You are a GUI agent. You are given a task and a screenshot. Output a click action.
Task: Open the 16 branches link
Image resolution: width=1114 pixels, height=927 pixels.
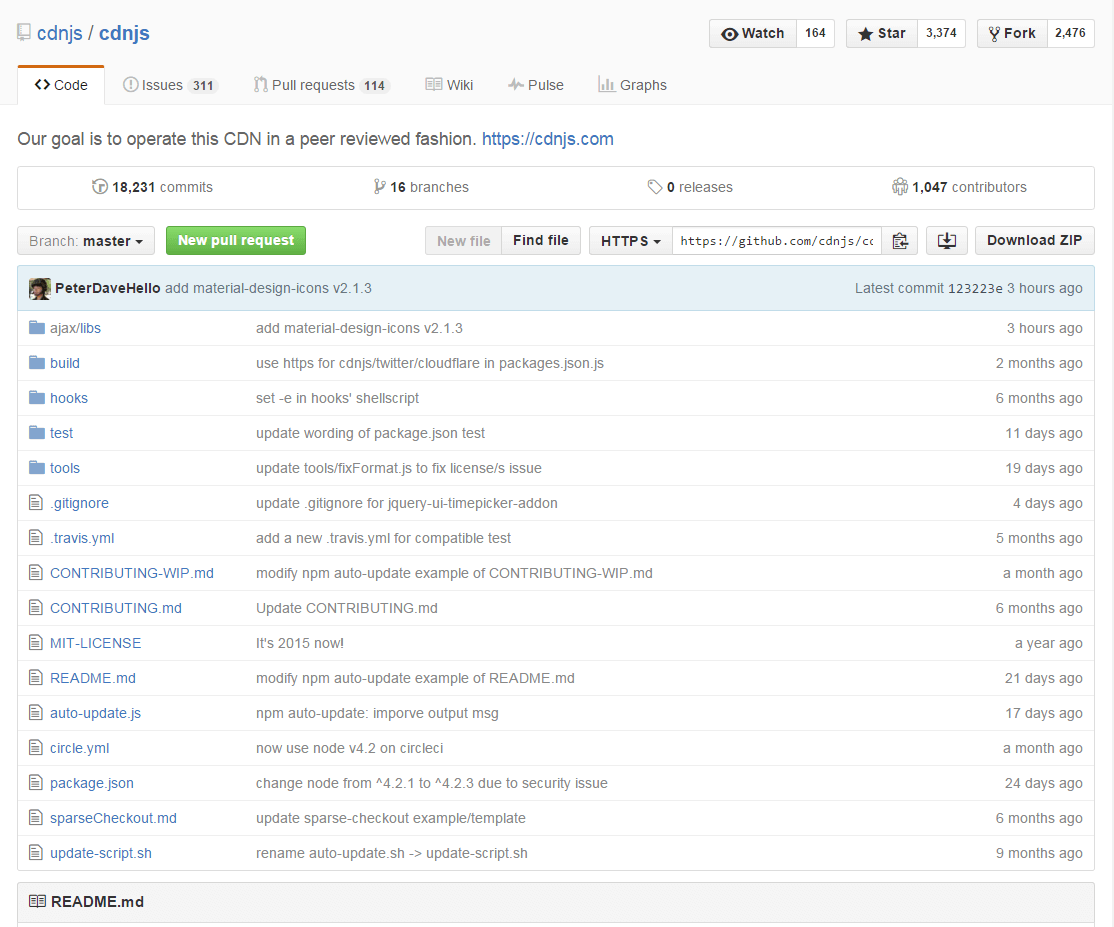(421, 187)
